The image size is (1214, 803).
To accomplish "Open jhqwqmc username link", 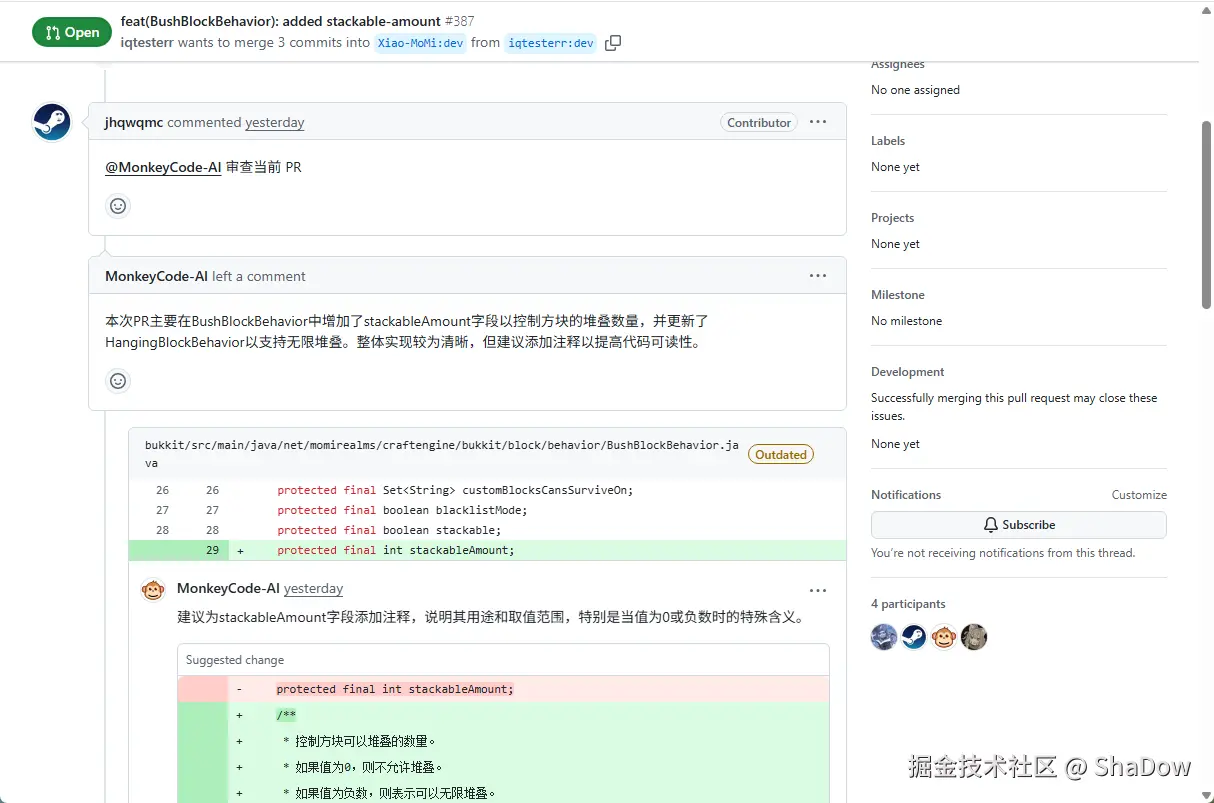I will tap(134, 122).
